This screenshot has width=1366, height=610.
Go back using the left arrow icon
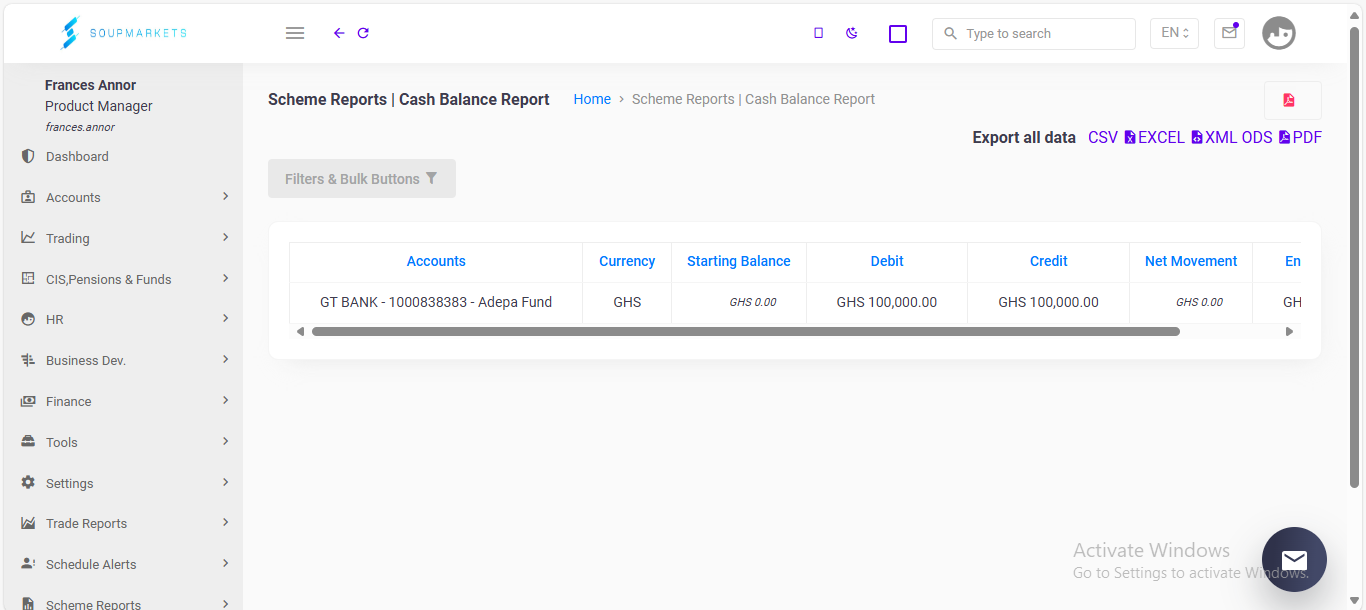(339, 33)
